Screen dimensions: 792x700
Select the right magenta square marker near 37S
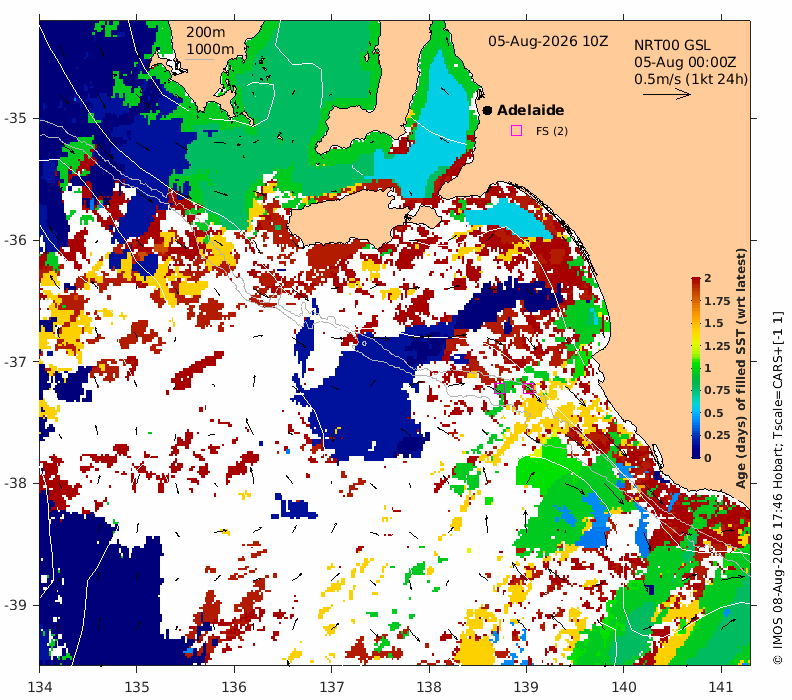pos(528,388)
